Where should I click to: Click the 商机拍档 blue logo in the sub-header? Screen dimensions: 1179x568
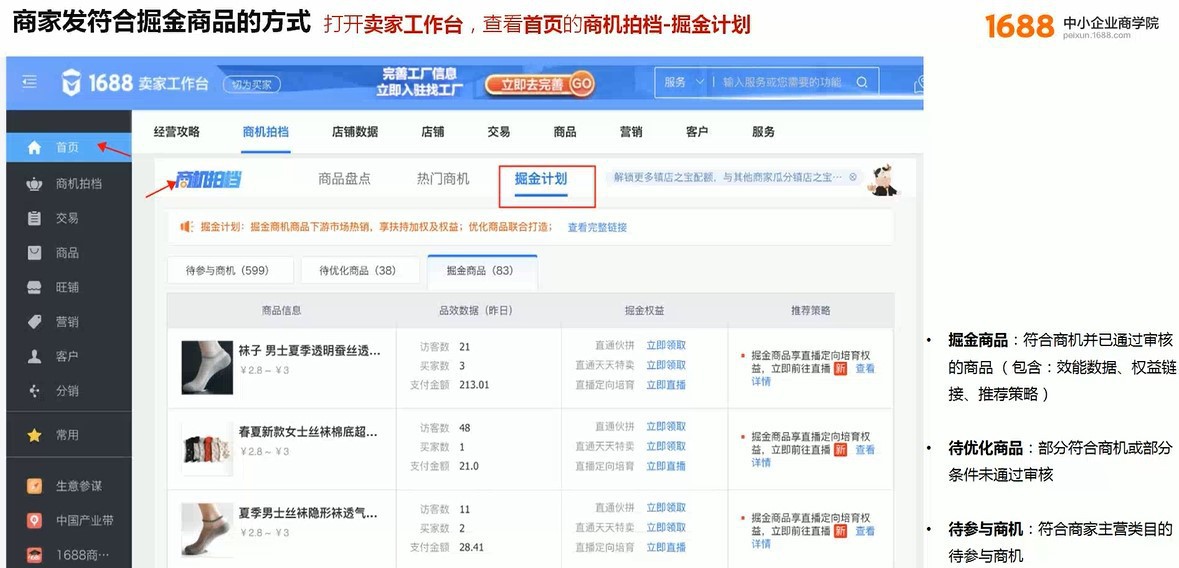coord(208,180)
